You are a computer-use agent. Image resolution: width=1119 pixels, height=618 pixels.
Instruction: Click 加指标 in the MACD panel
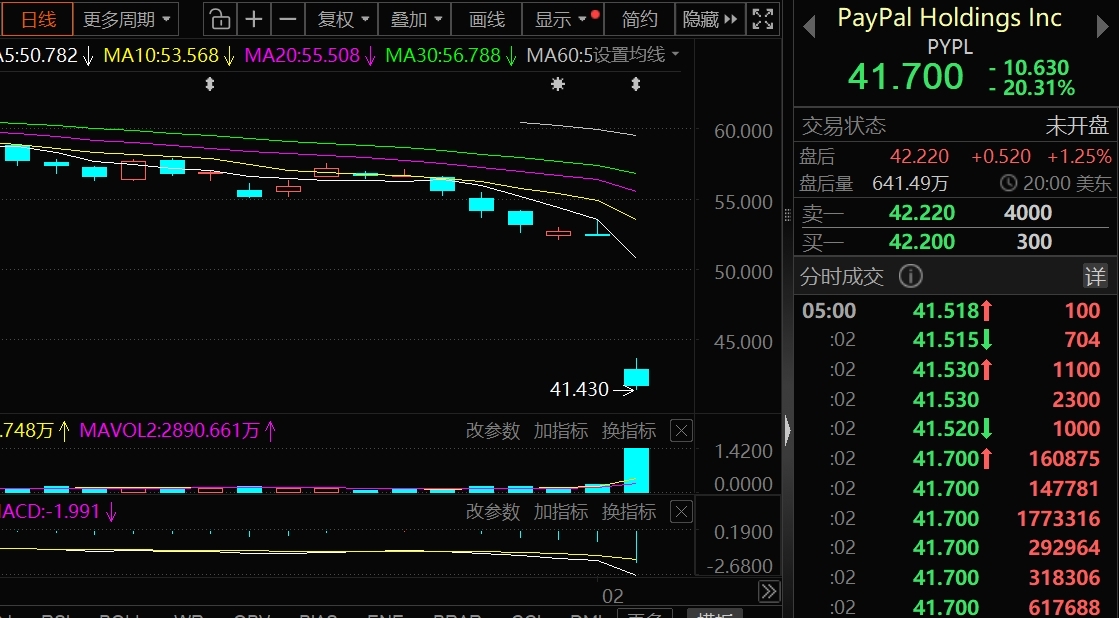560,512
